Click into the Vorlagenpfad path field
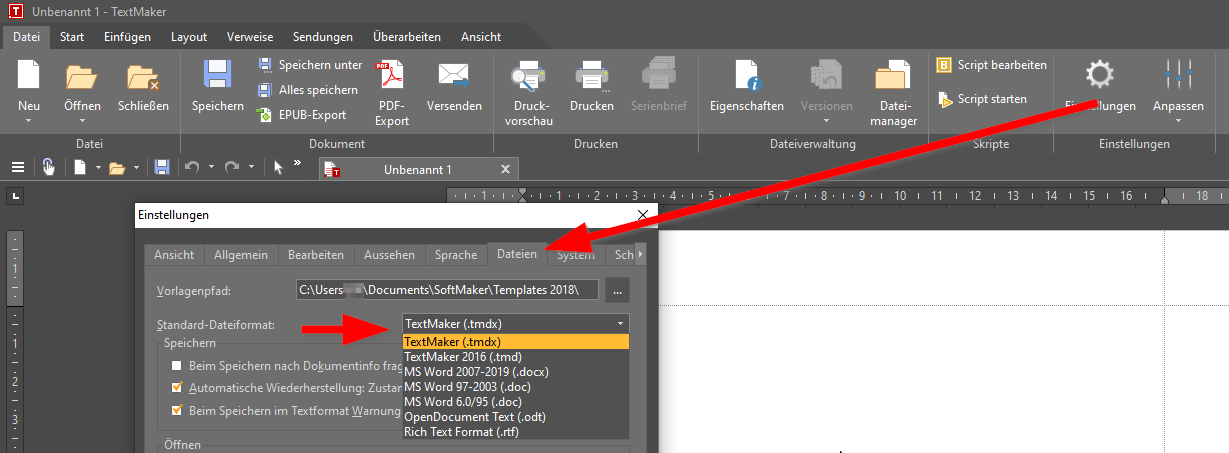The height and width of the screenshot is (453, 1229). [448, 290]
